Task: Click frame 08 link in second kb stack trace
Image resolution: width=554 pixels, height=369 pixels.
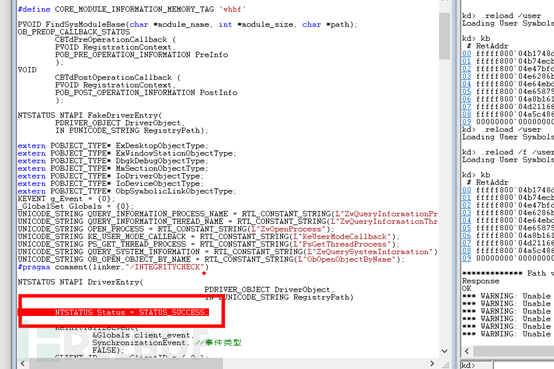Action: point(466,251)
